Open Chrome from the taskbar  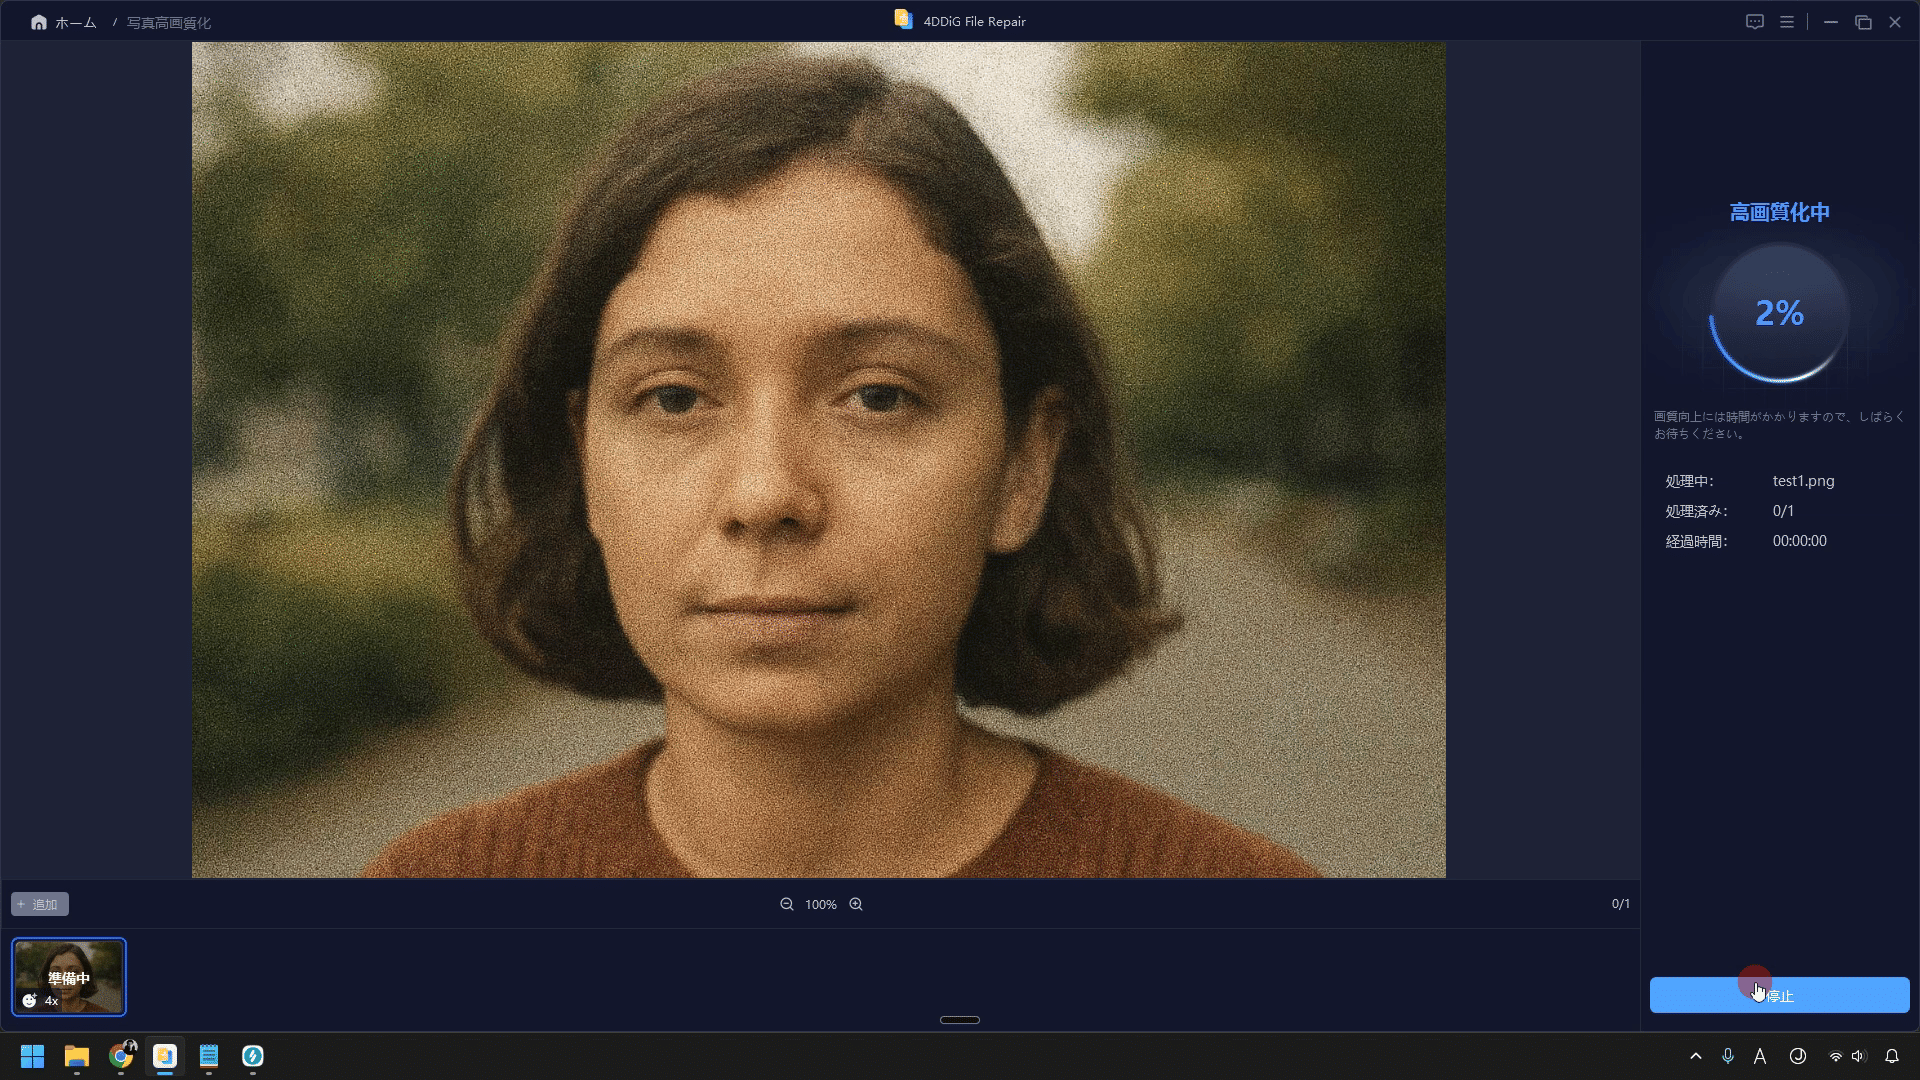tap(121, 1056)
